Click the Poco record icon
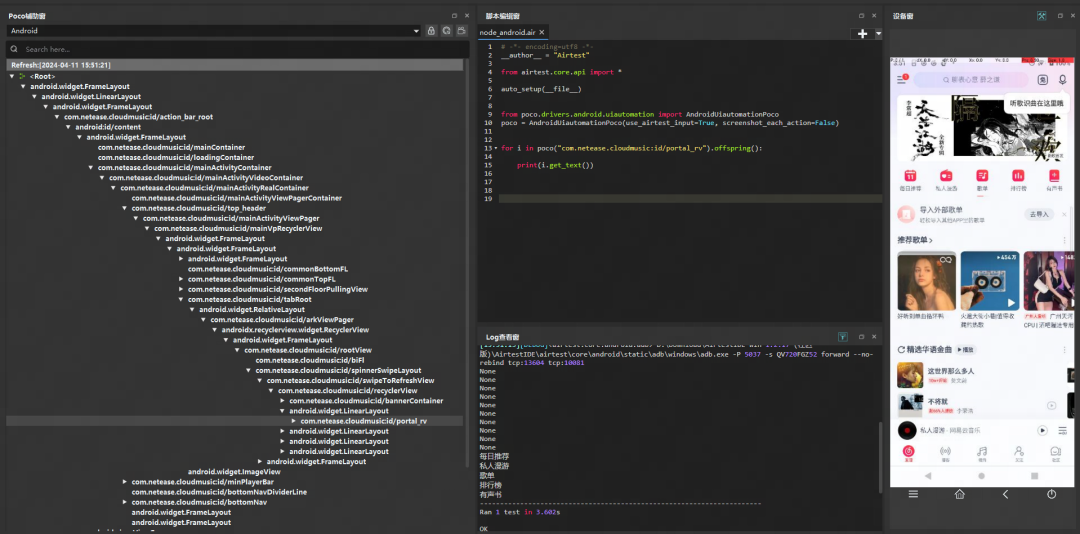Viewport: 1080px width, 534px height. pos(461,31)
